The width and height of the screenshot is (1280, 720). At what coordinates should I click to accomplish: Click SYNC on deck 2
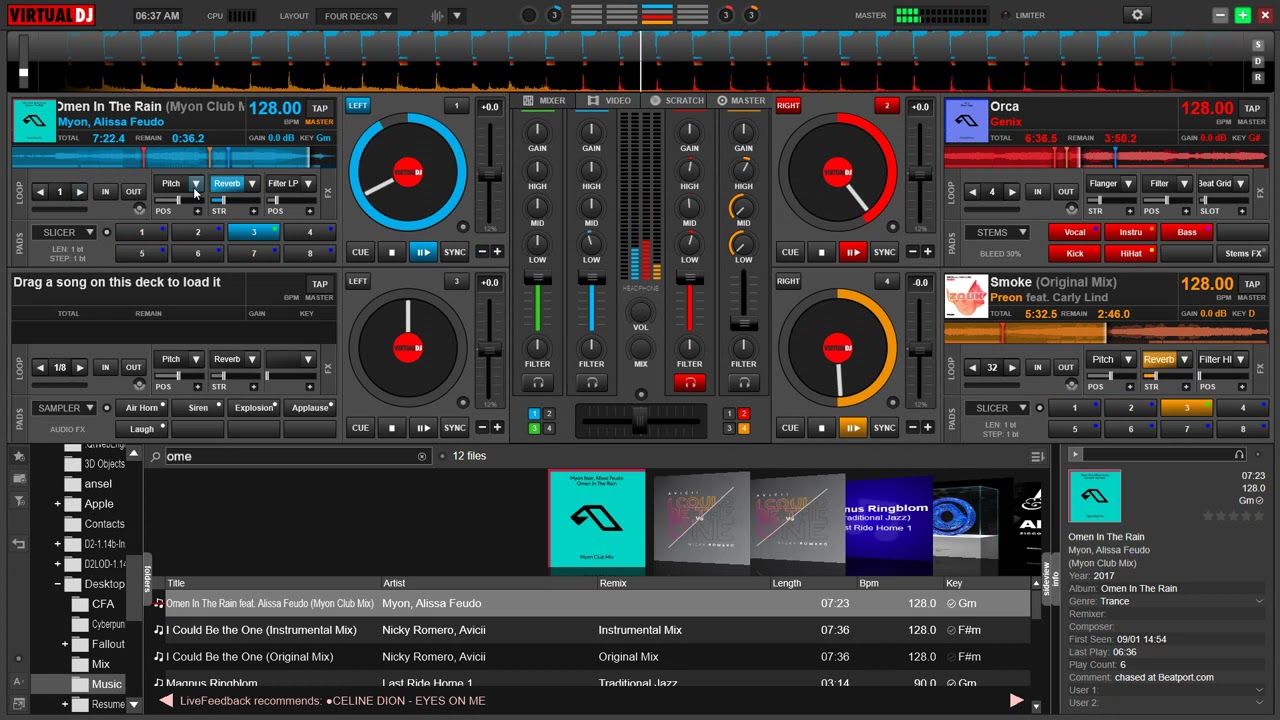pyautogui.click(x=885, y=252)
